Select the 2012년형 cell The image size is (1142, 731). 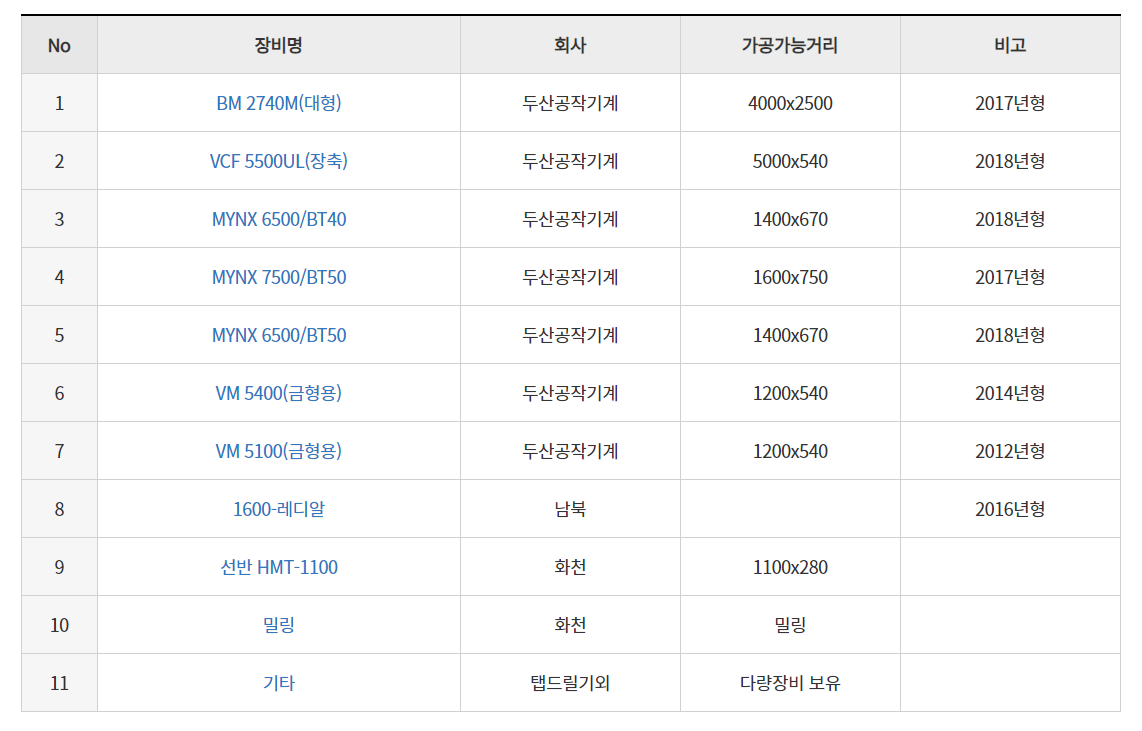(x=1010, y=451)
